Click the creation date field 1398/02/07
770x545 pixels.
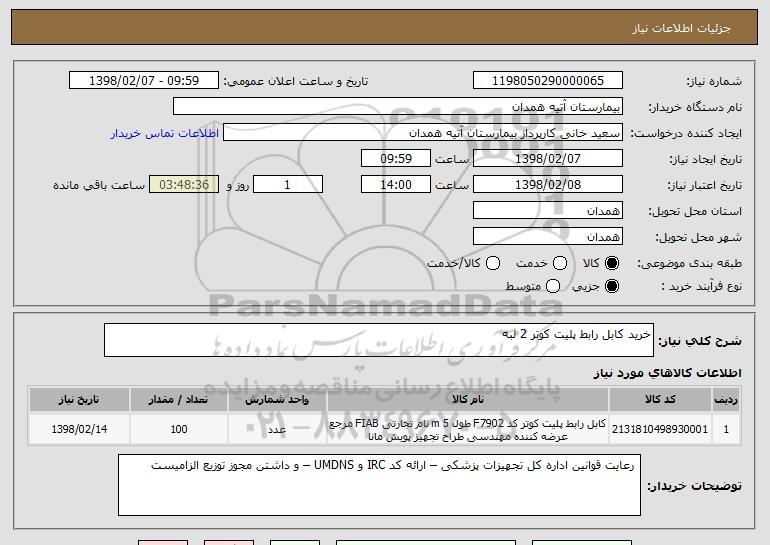pyautogui.click(x=548, y=159)
